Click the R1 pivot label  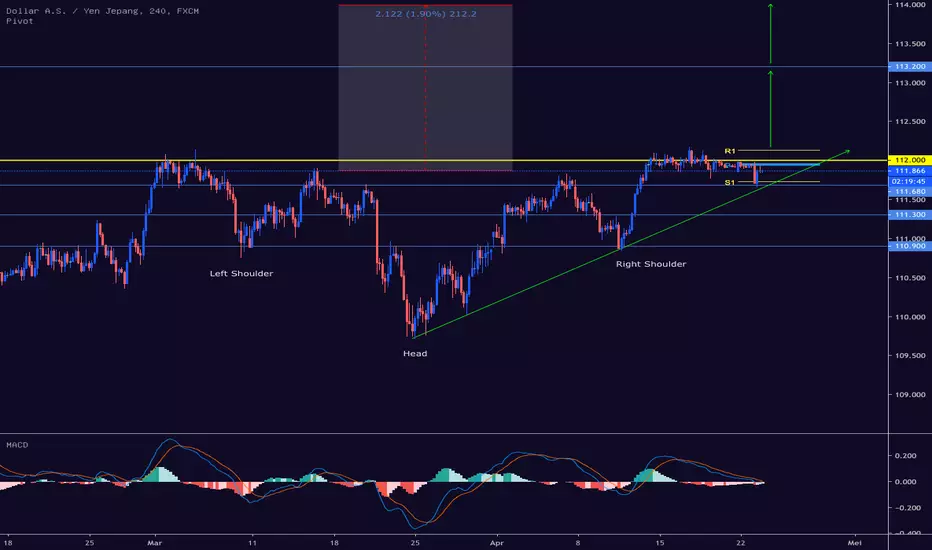pos(730,151)
